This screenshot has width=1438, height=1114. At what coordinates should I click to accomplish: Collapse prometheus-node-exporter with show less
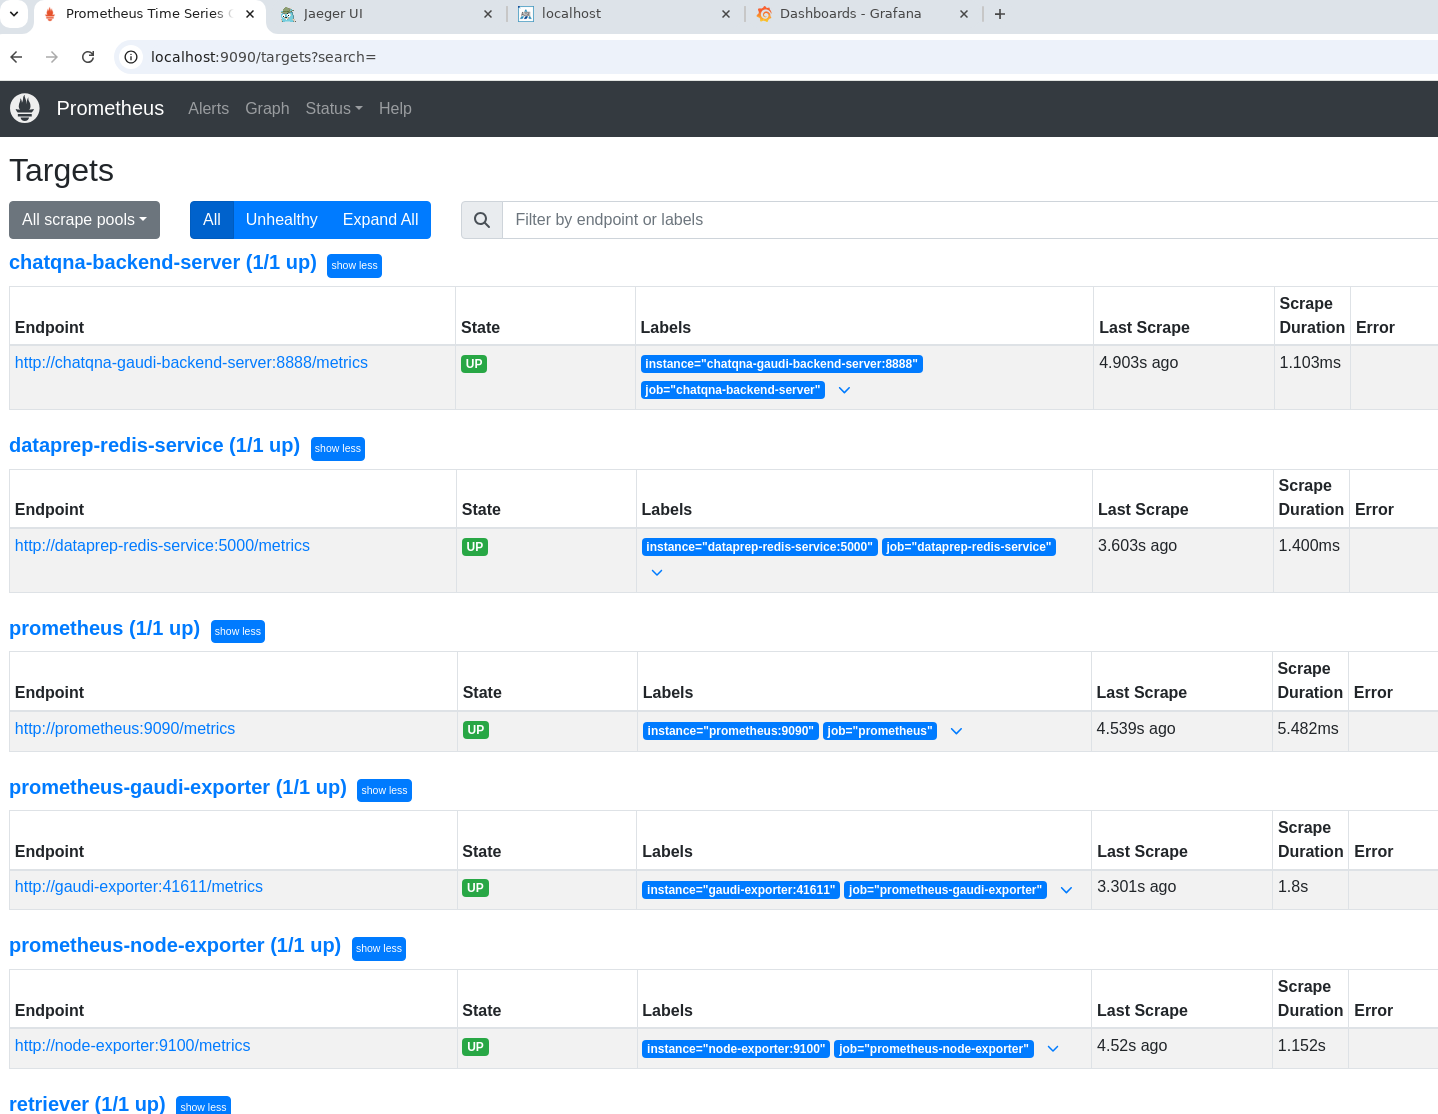point(379,949)
